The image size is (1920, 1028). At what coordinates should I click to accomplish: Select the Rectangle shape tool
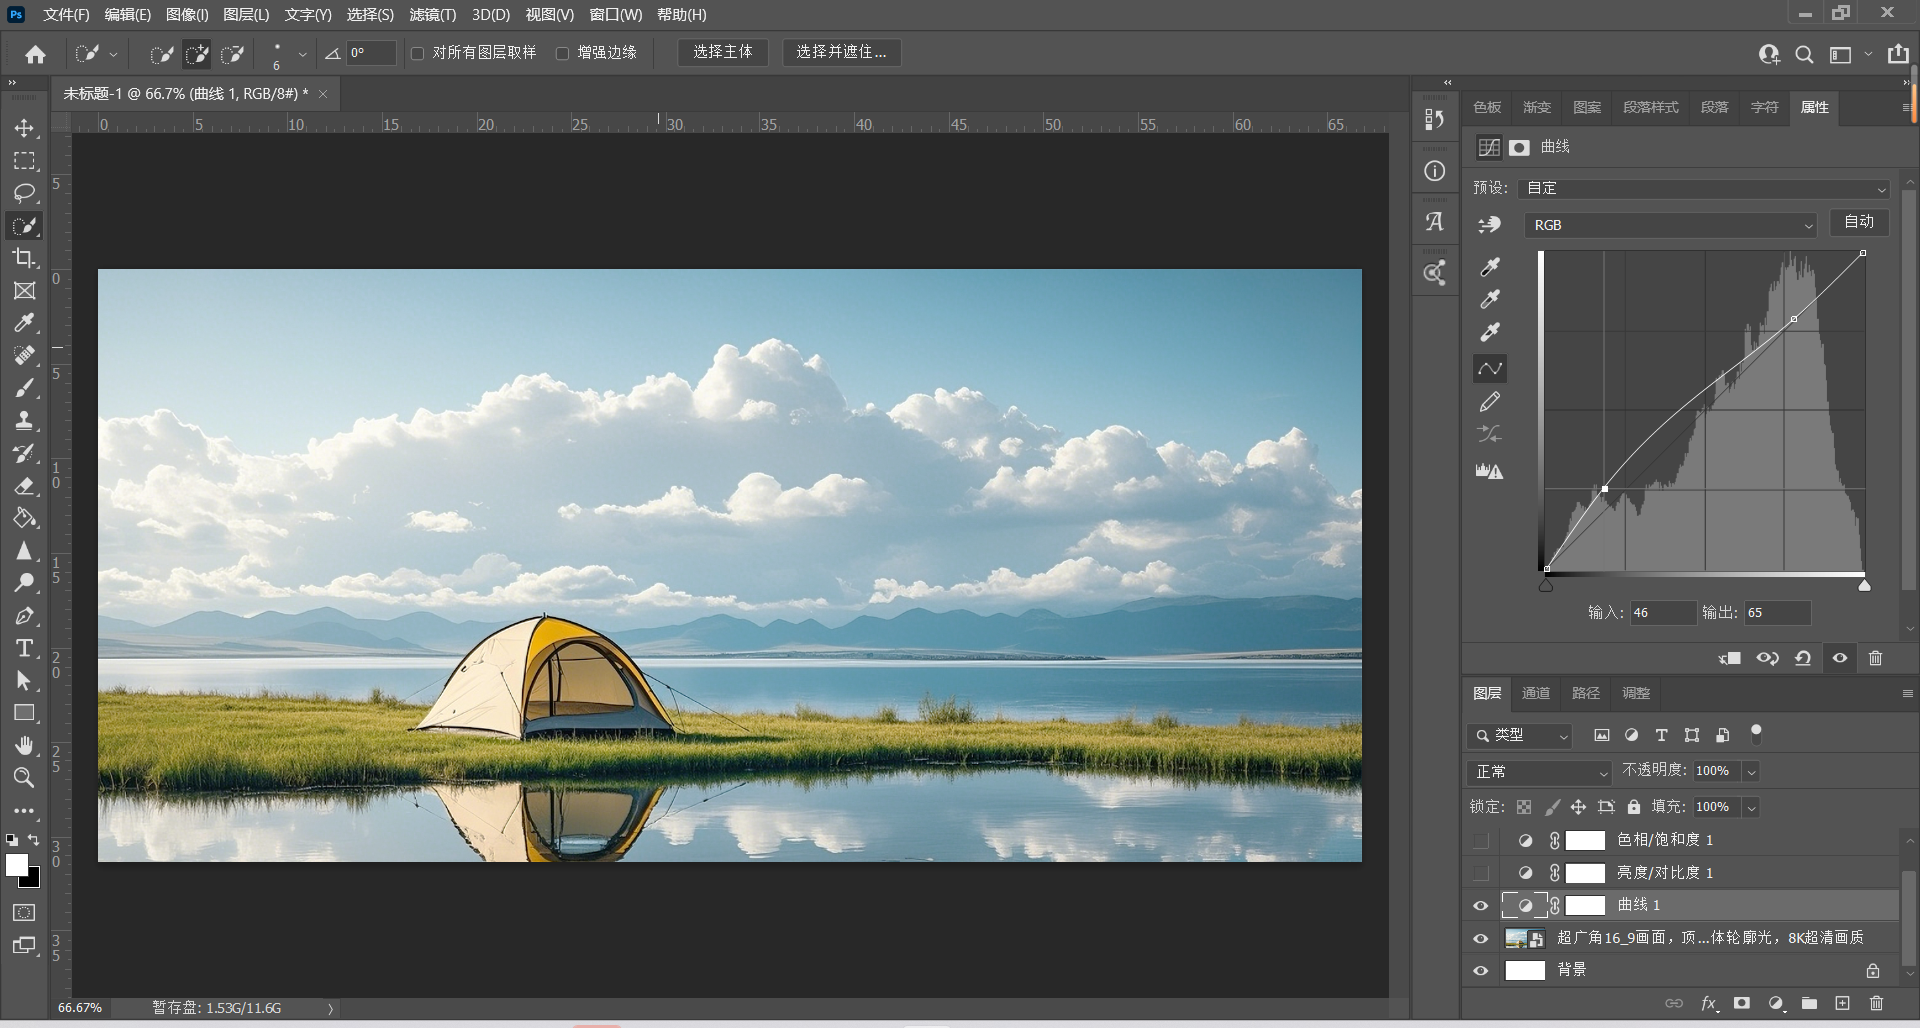(x=25, y=713)
